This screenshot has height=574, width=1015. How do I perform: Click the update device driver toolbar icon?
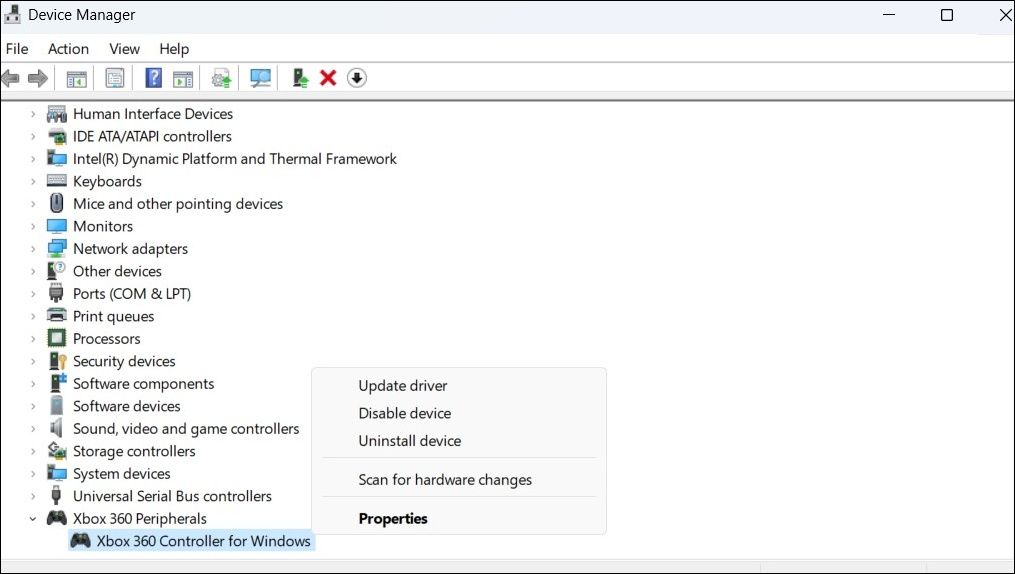click(x=221, y=78)
